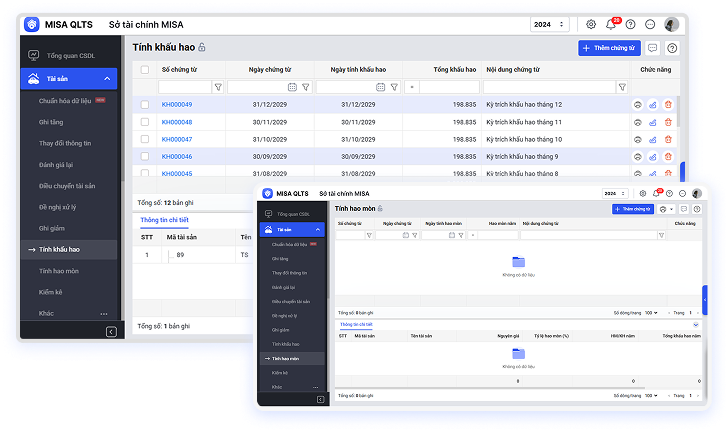This screenshot has width=728, height=431.
Task: Click filter icon of Số chứng từ column, Tính khấu hao window
Action: point(218,87)
